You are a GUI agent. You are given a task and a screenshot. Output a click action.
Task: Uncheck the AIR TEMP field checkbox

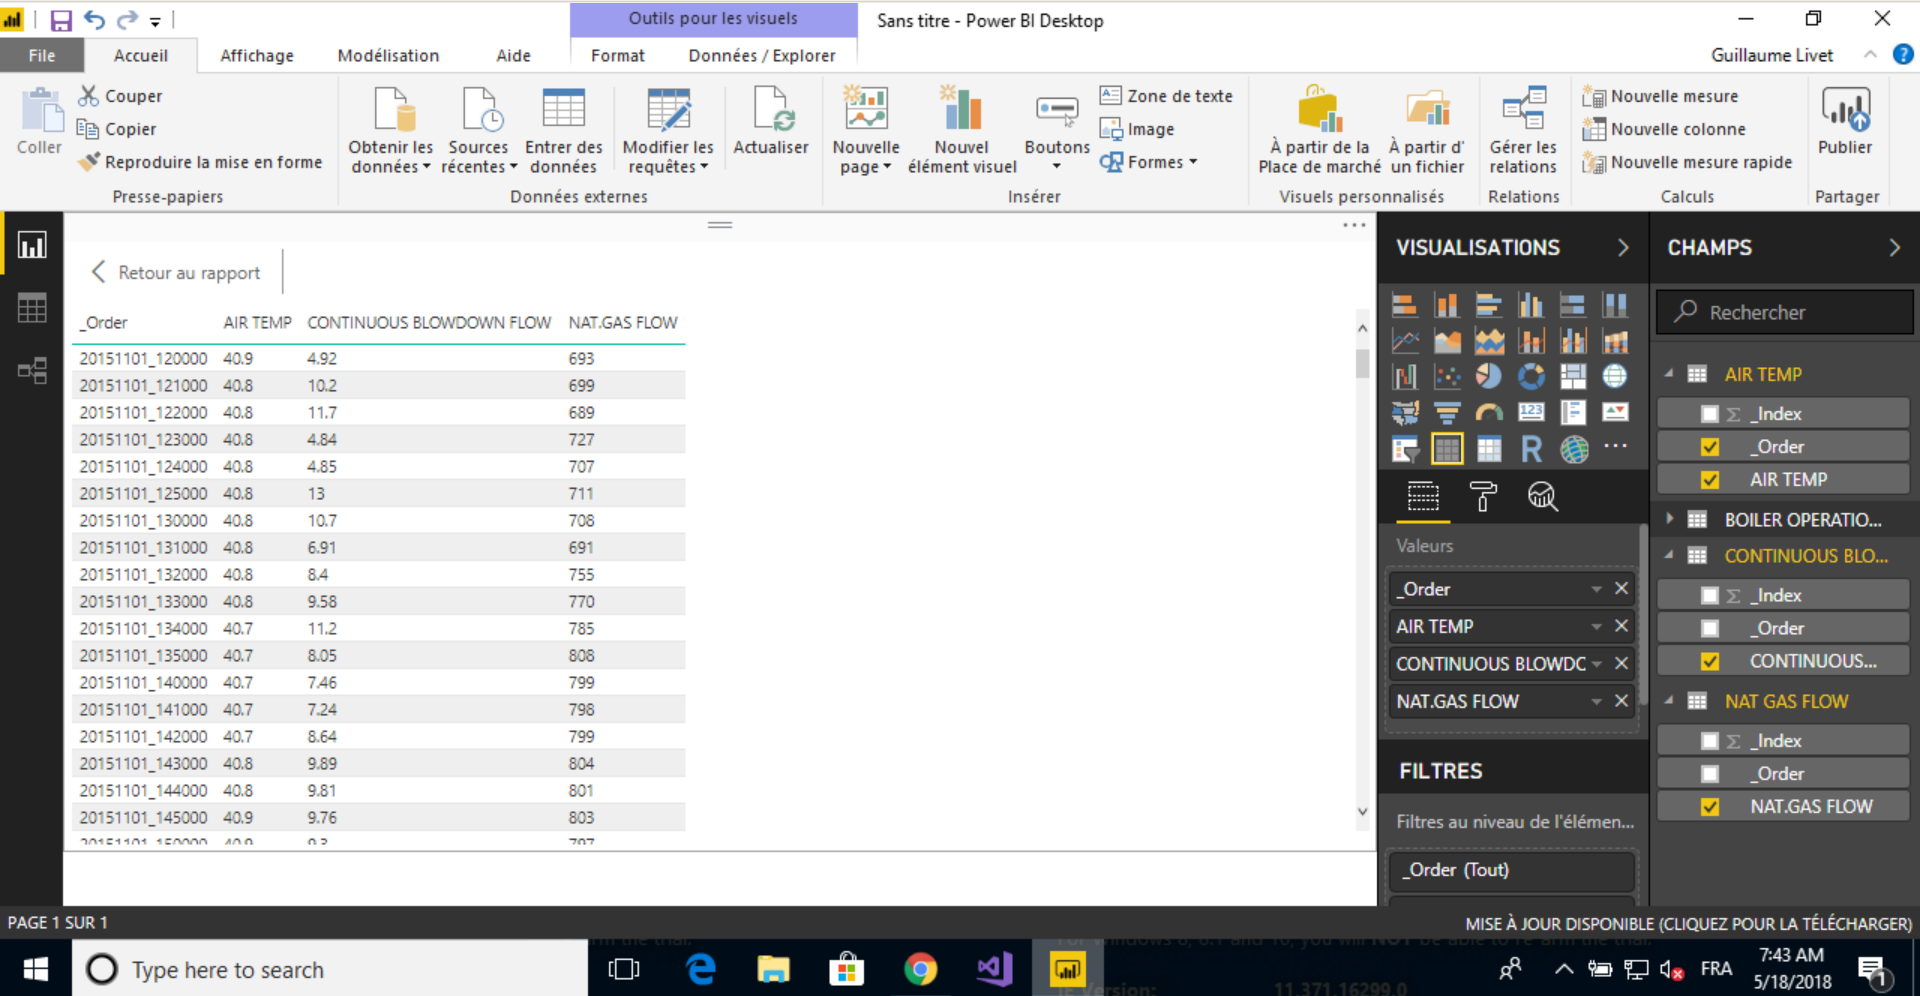pos(1710,480)
